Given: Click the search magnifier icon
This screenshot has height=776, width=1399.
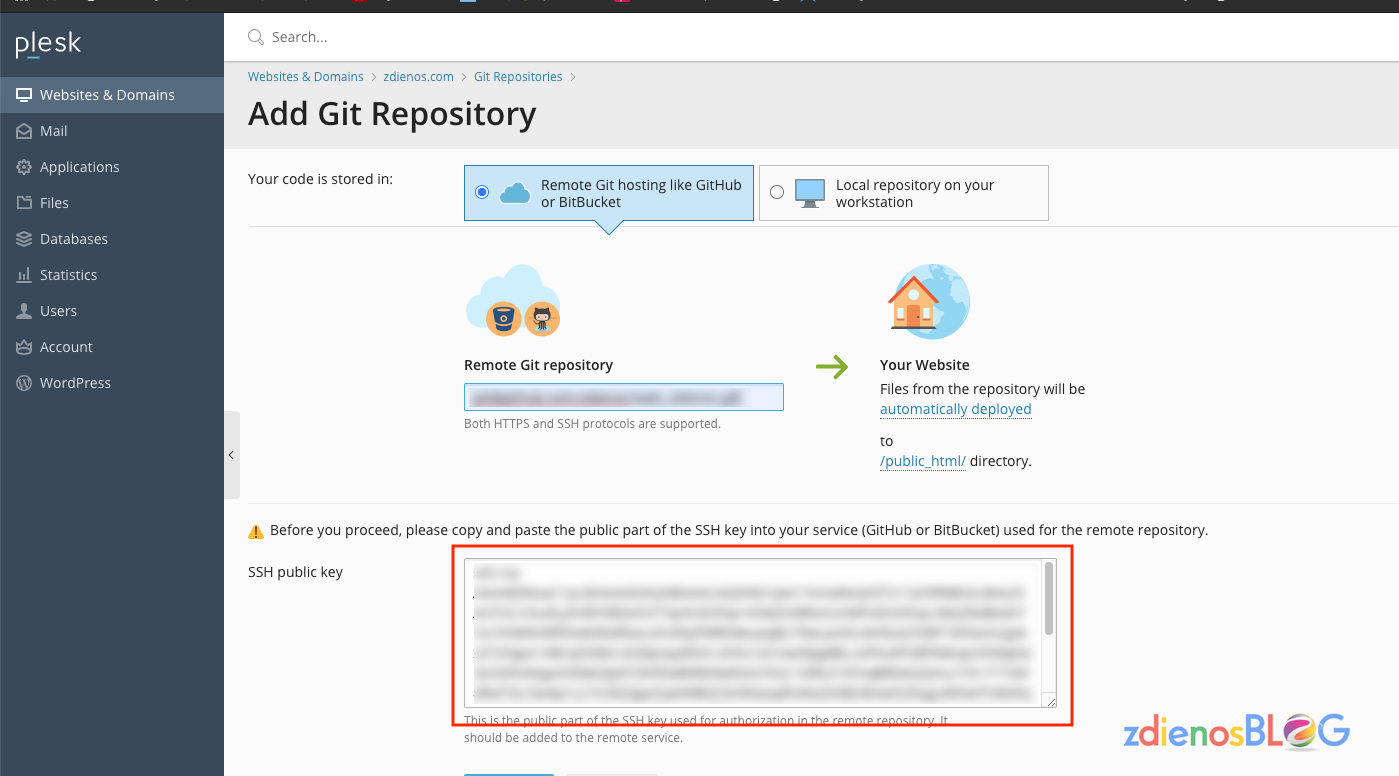Looking at the screenshot, I should click(x=254, y=36).
